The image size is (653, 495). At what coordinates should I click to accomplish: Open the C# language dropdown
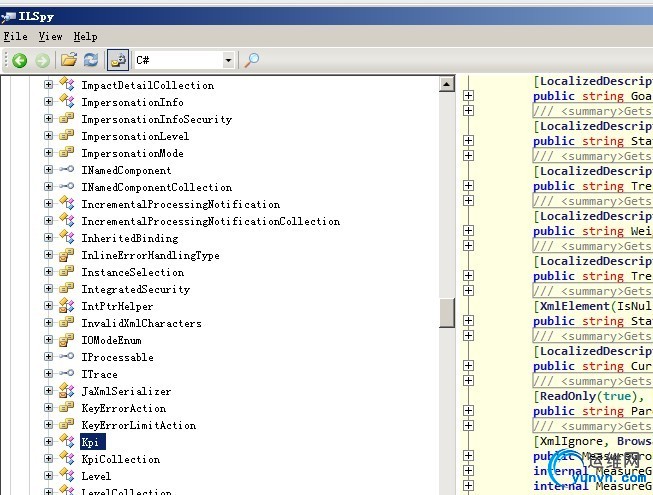[228, 60]
